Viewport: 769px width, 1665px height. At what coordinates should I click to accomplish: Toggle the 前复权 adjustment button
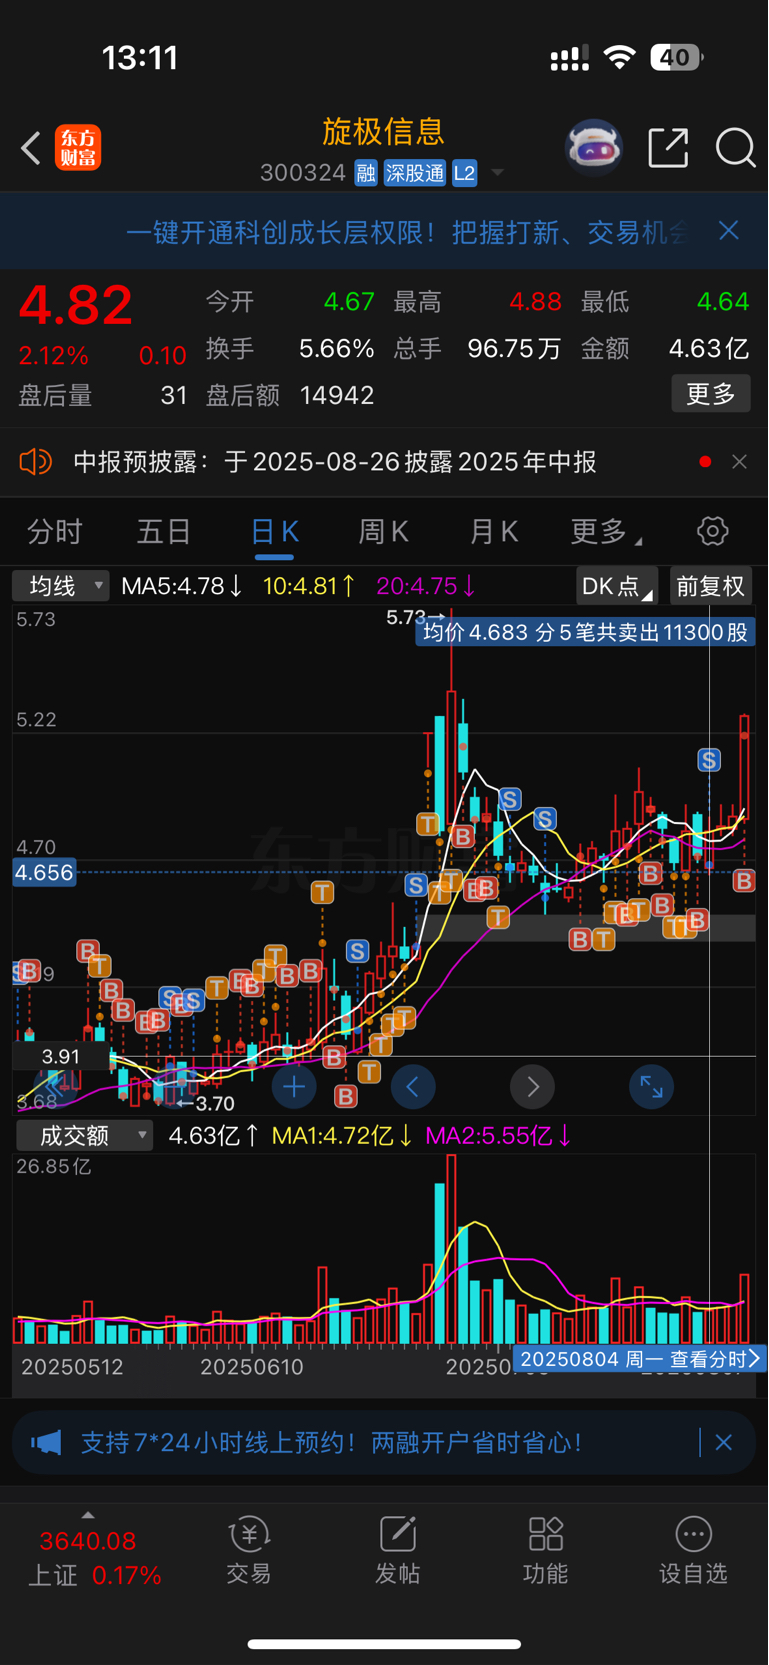point(711,586)
